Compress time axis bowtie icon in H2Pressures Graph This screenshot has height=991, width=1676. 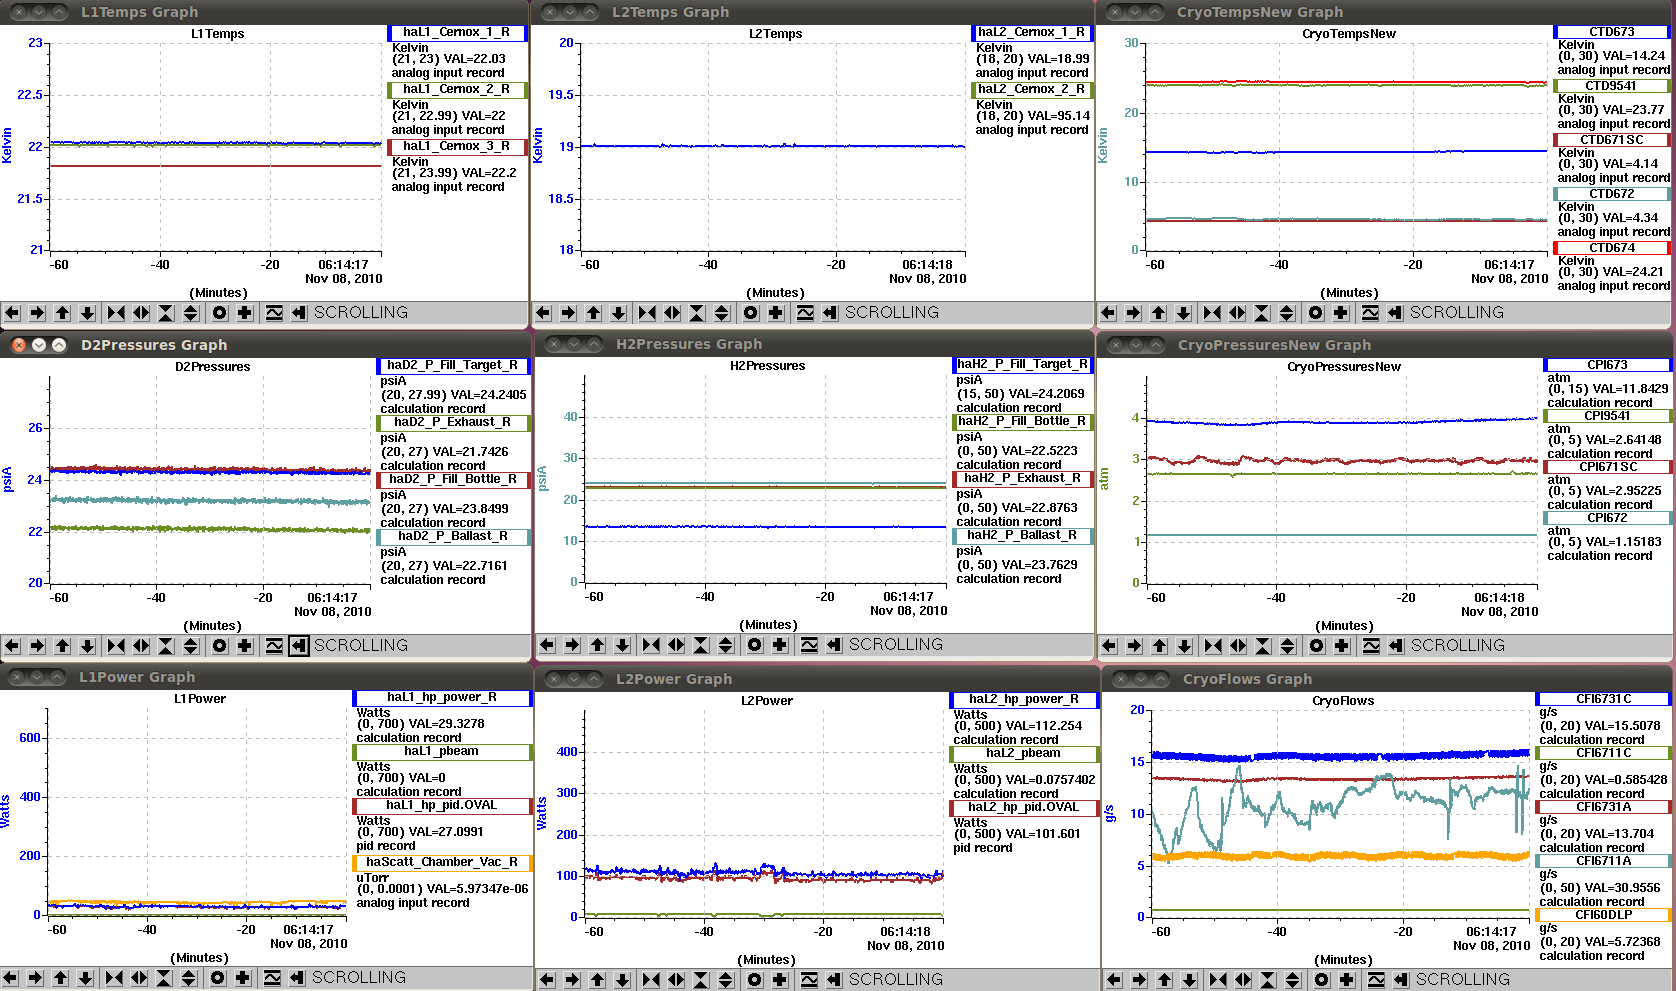pyautogui.click(x=651, y=645)
